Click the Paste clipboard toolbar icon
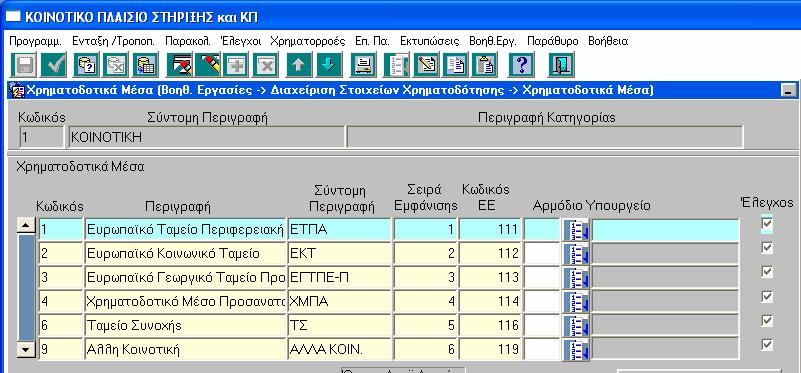 tap(485, 65)
